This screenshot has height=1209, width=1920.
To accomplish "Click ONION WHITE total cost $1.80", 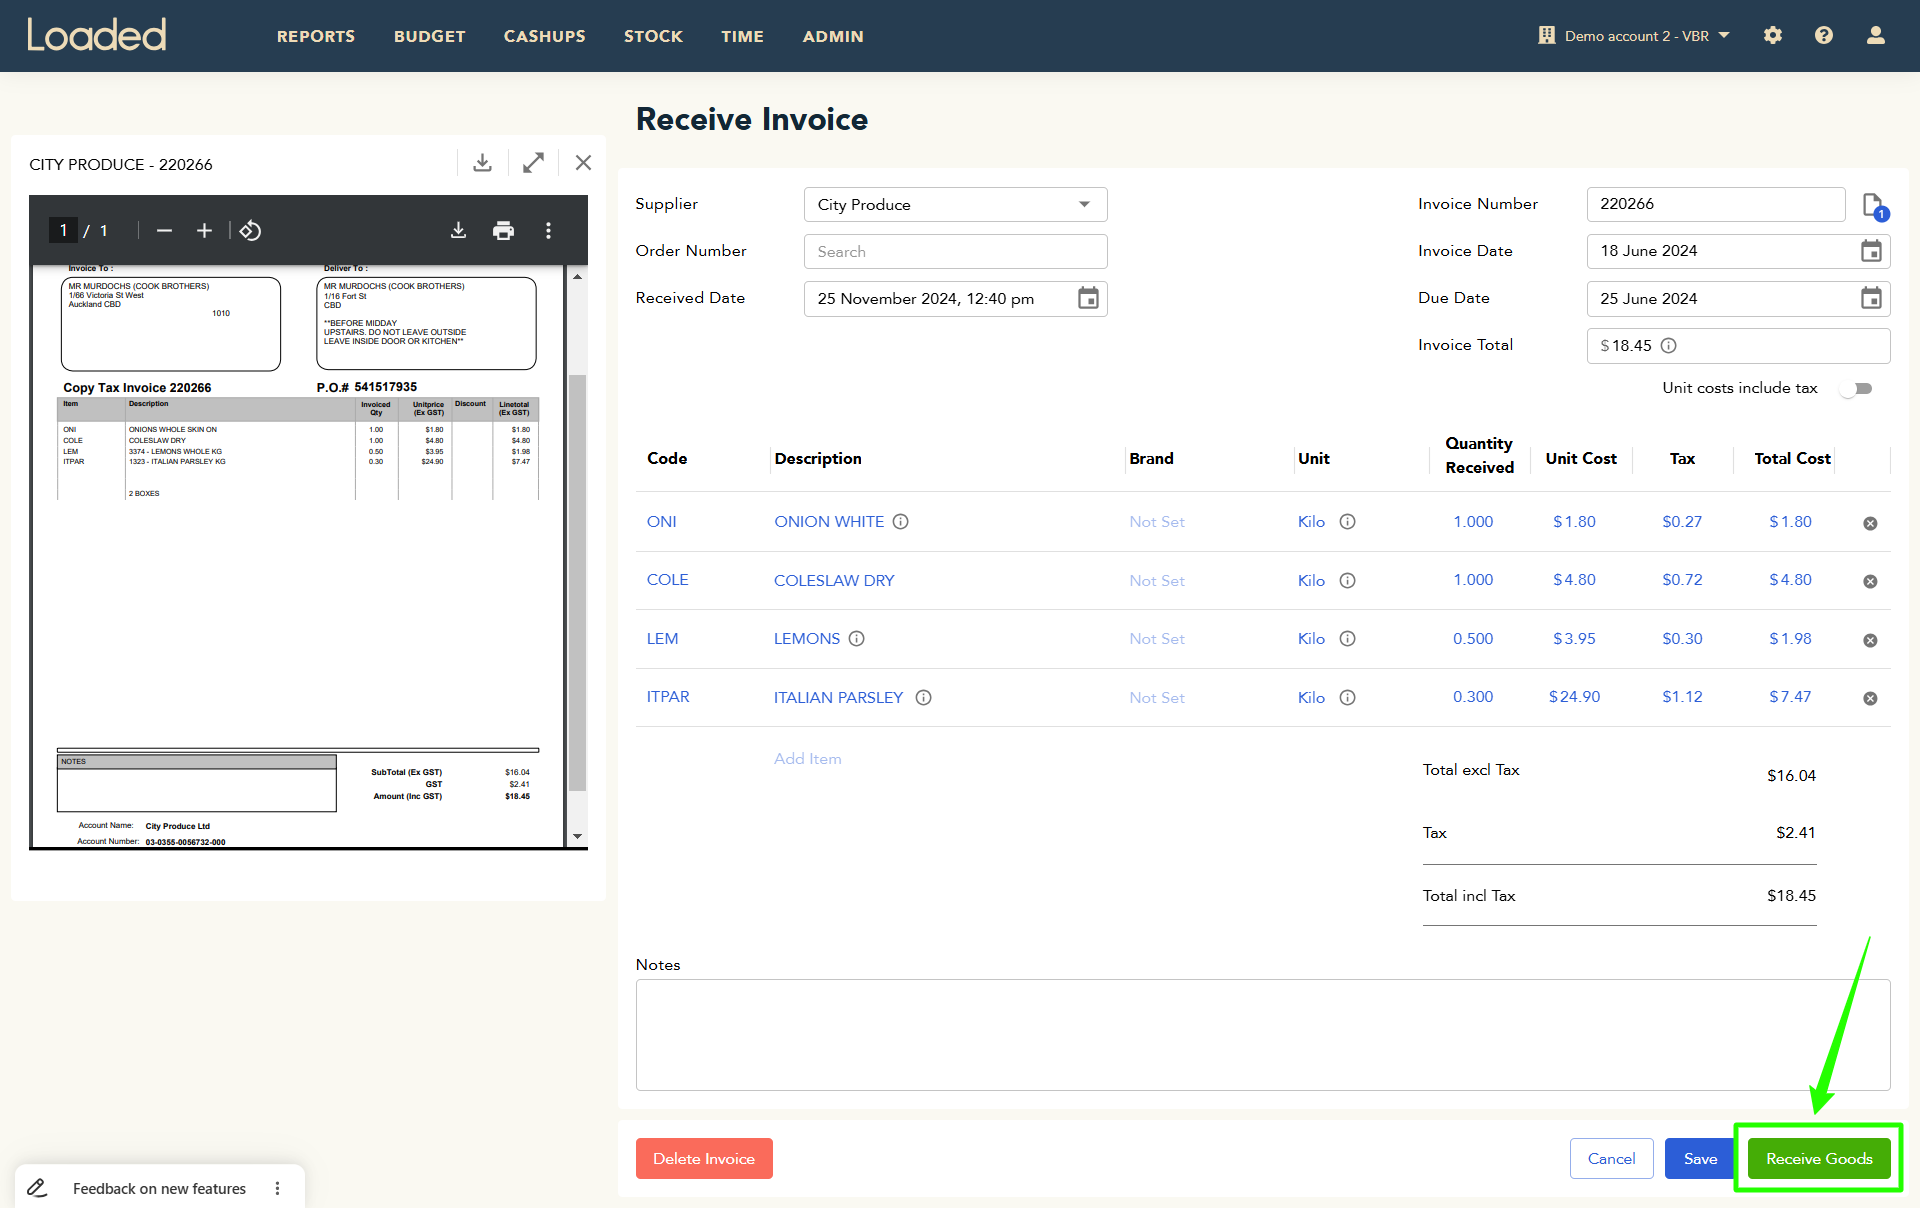I will click(1790, 522).
